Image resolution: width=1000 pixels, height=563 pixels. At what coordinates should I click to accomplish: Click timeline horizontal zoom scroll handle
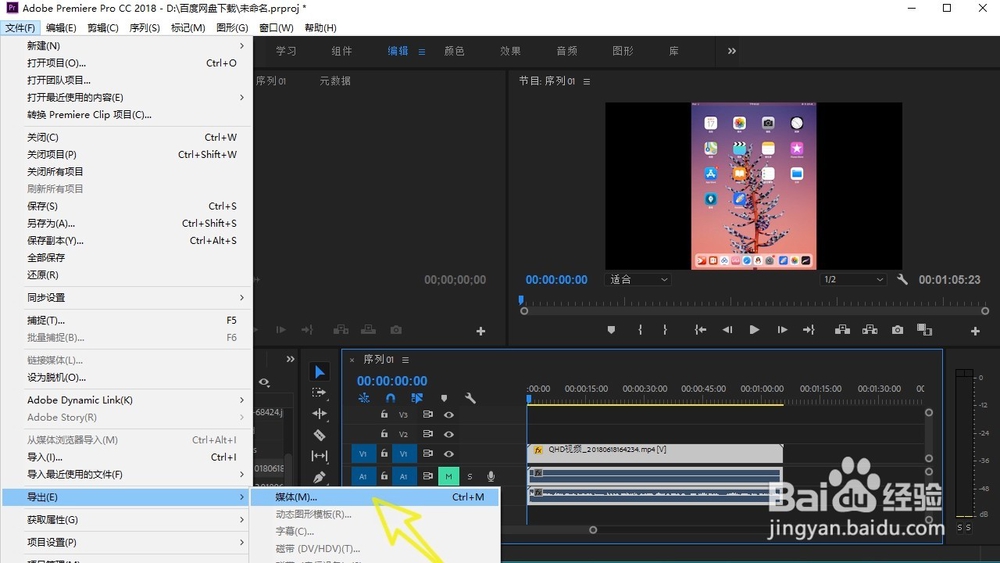pos(593,530)
